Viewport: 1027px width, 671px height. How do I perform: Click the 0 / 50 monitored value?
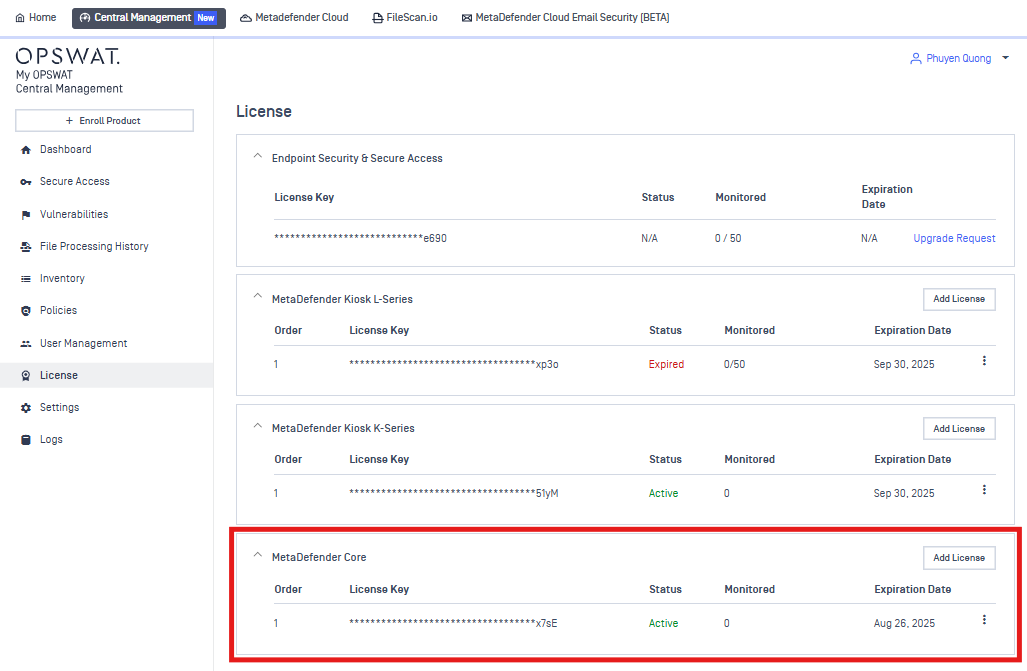[728, 239]
